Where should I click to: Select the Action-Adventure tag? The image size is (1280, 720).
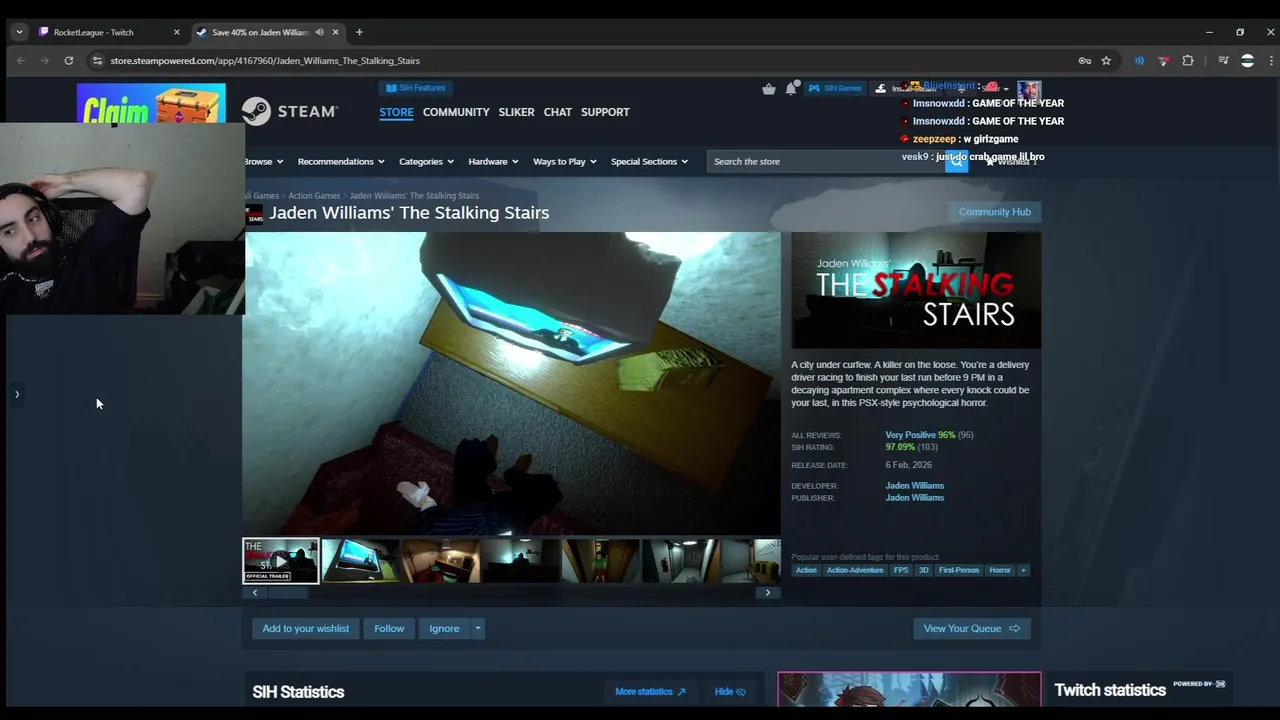pos(855,570)
